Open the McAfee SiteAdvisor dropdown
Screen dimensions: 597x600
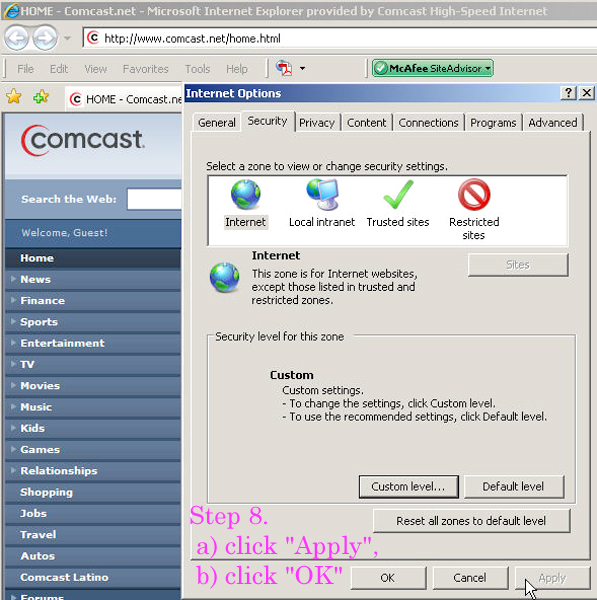point(432,68)
